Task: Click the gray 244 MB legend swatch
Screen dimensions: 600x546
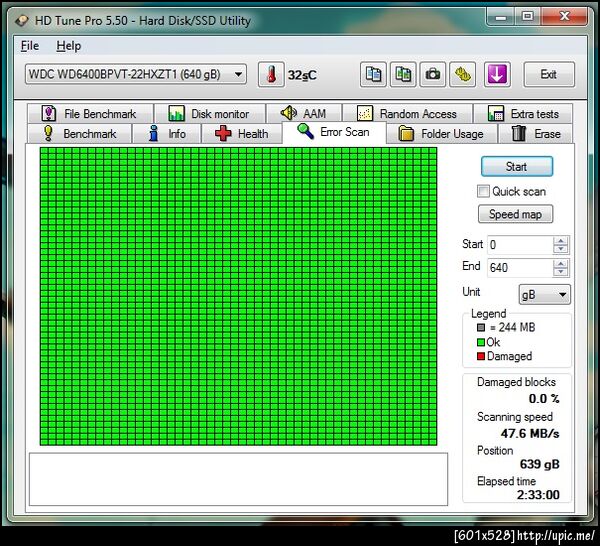Action: tap(481, 328)
